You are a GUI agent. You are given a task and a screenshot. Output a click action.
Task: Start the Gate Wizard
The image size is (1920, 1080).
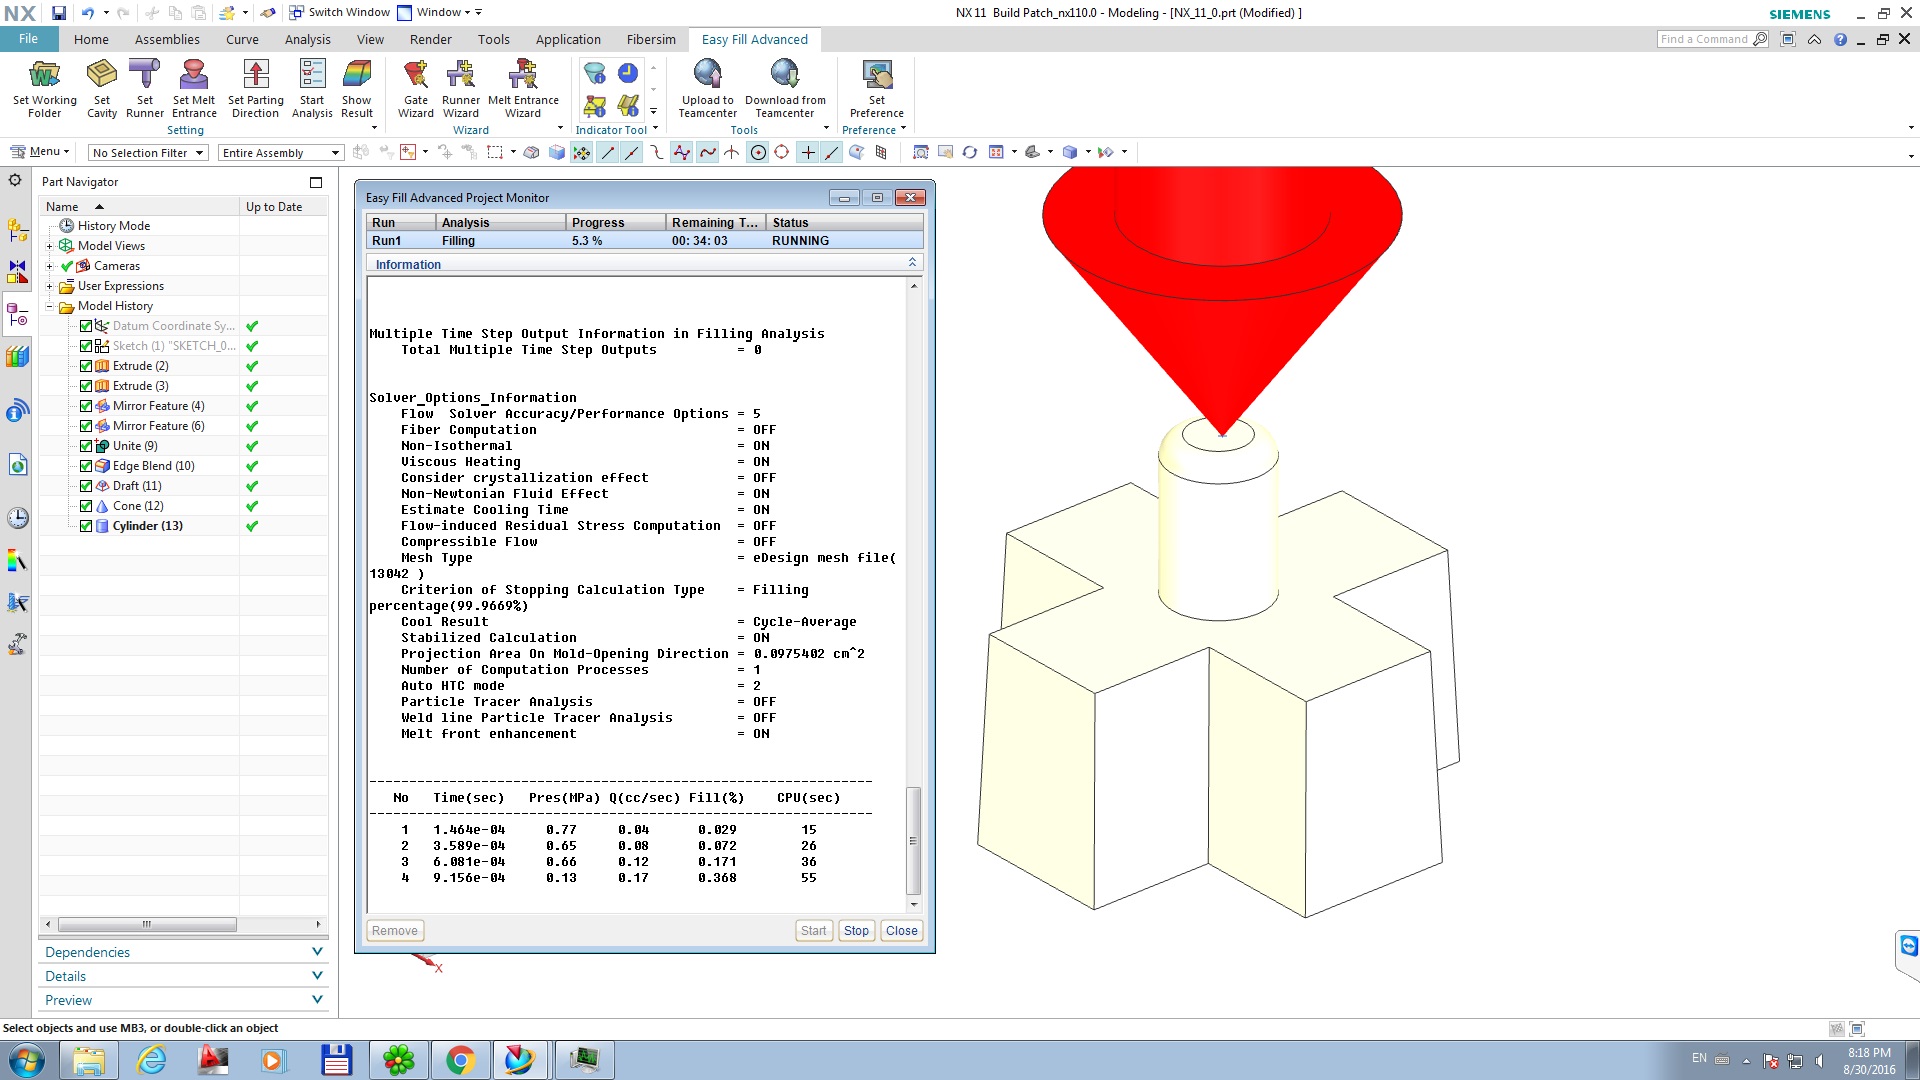pos(416,88)
